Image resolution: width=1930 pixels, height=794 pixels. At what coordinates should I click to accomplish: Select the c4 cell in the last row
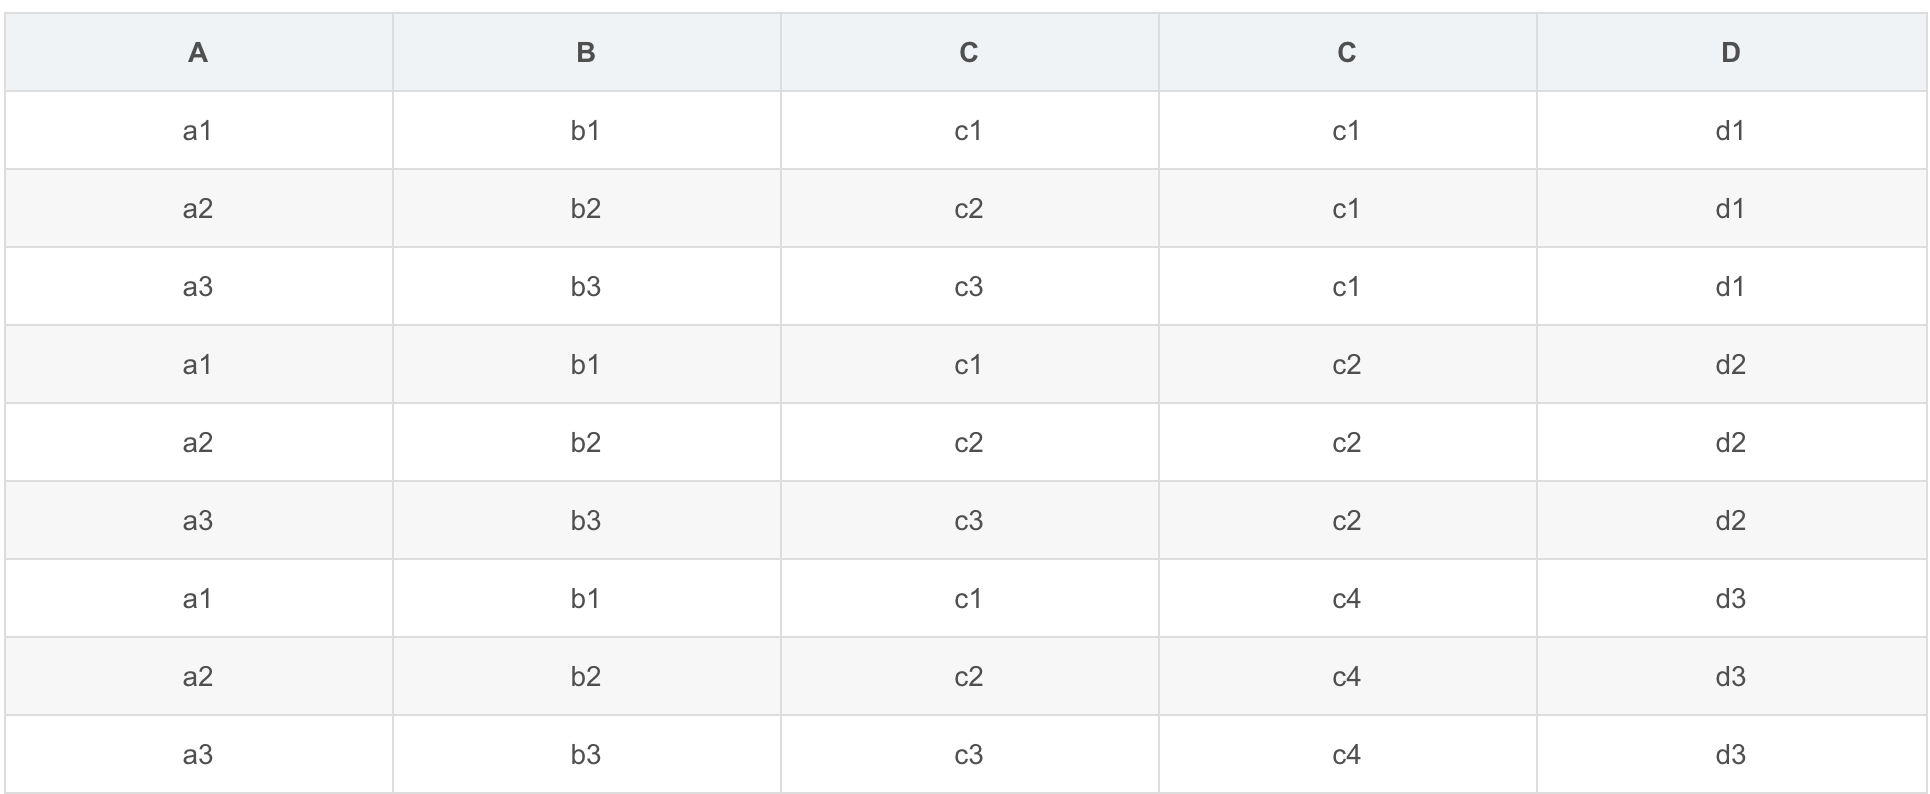click(x=1346, y=755)
